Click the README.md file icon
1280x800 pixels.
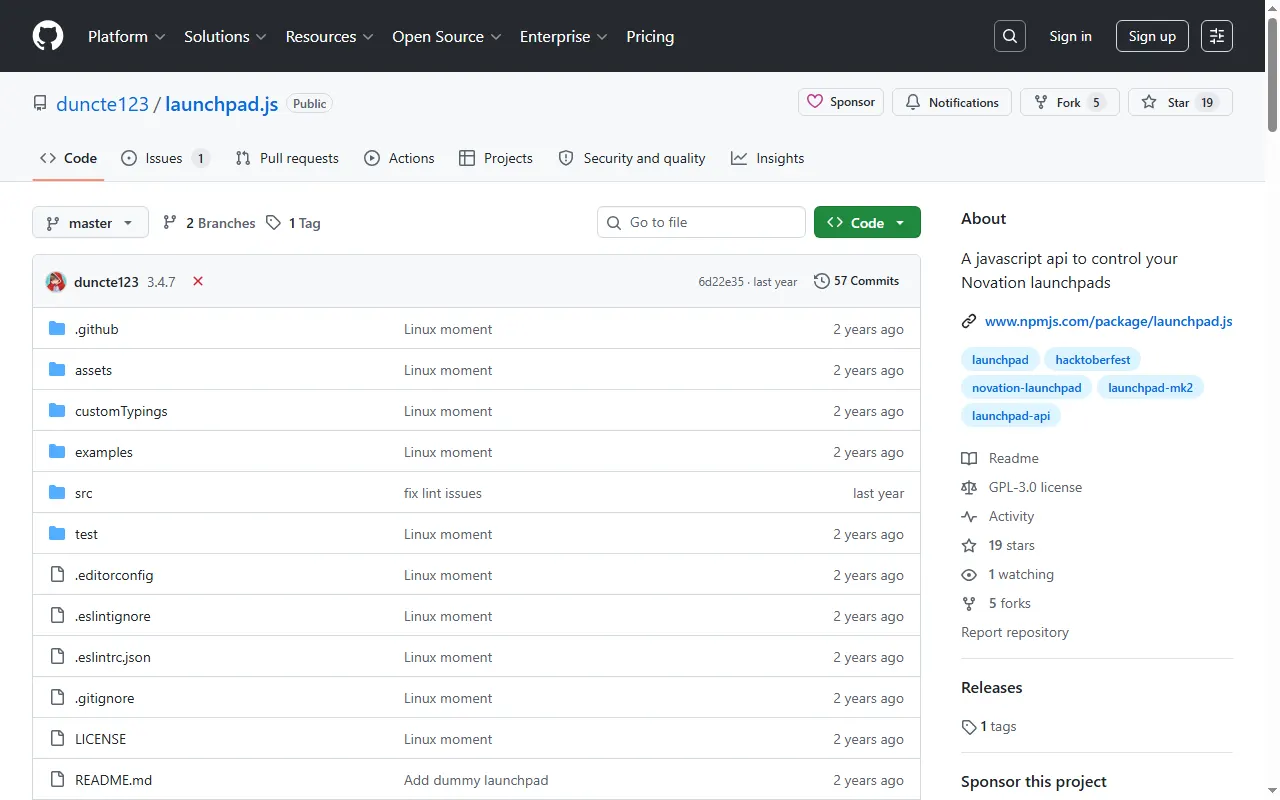(x=57, y=780)
